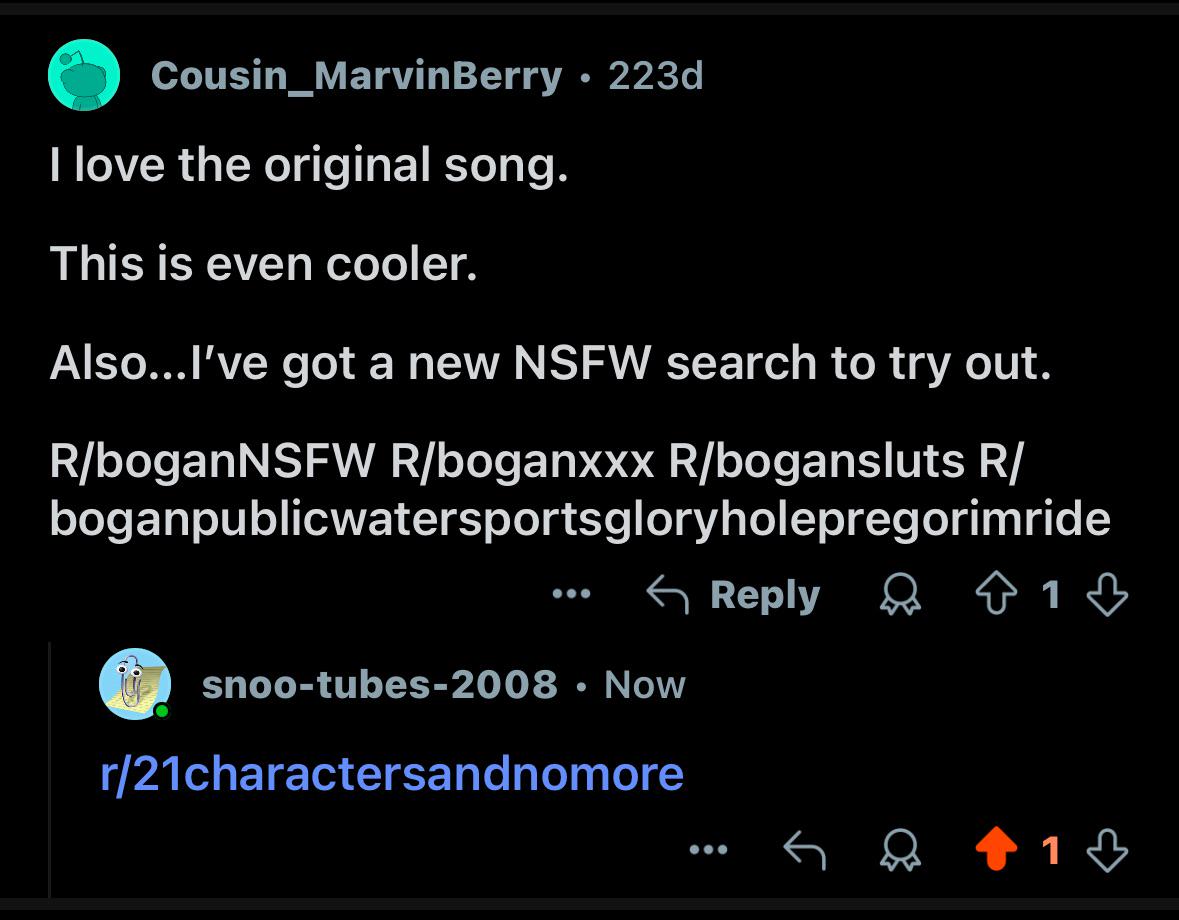Click the reply arrow icon beside Reply
1179x920 pixels.
[668, 594]
